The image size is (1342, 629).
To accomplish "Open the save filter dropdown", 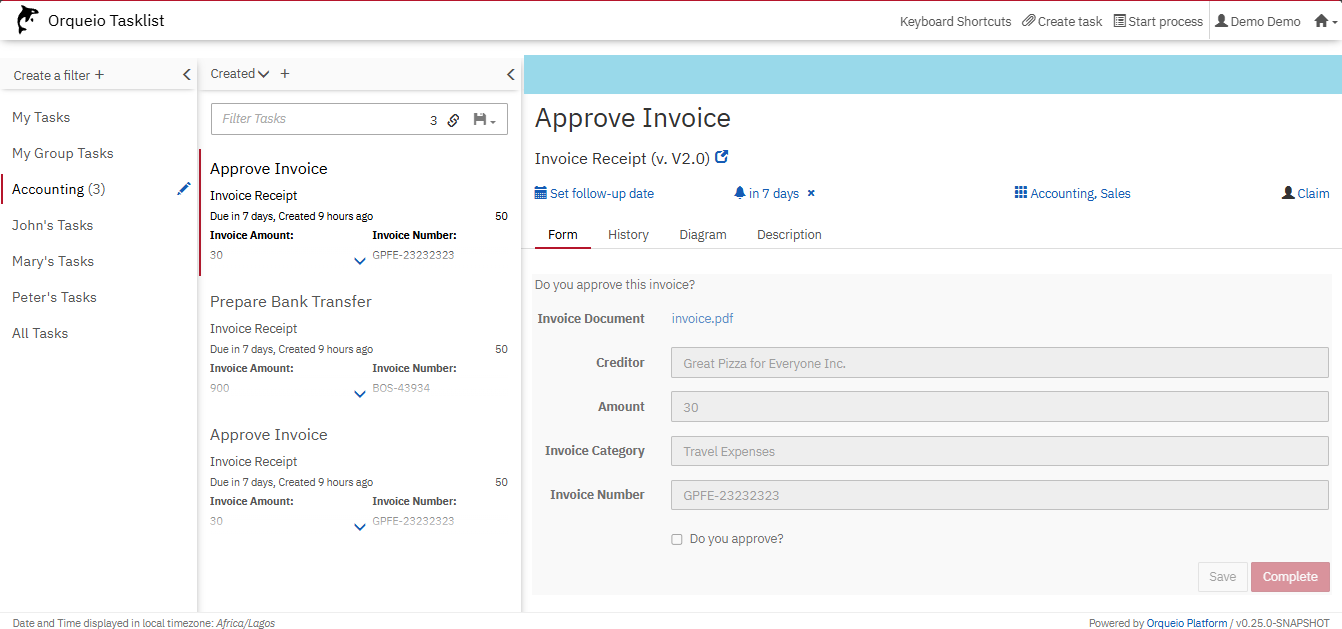I will [484, 120].
